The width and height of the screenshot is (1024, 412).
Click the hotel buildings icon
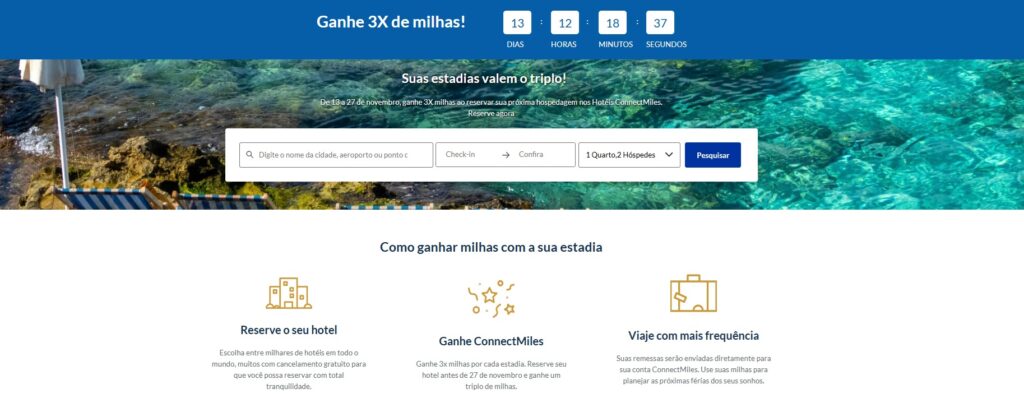point(289,293)
